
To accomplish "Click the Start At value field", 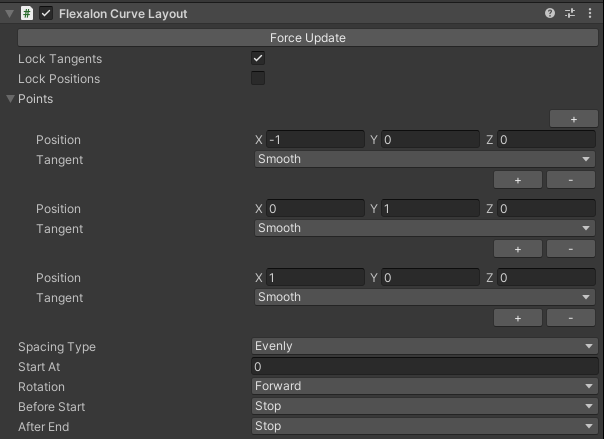I will coord(425,366).
